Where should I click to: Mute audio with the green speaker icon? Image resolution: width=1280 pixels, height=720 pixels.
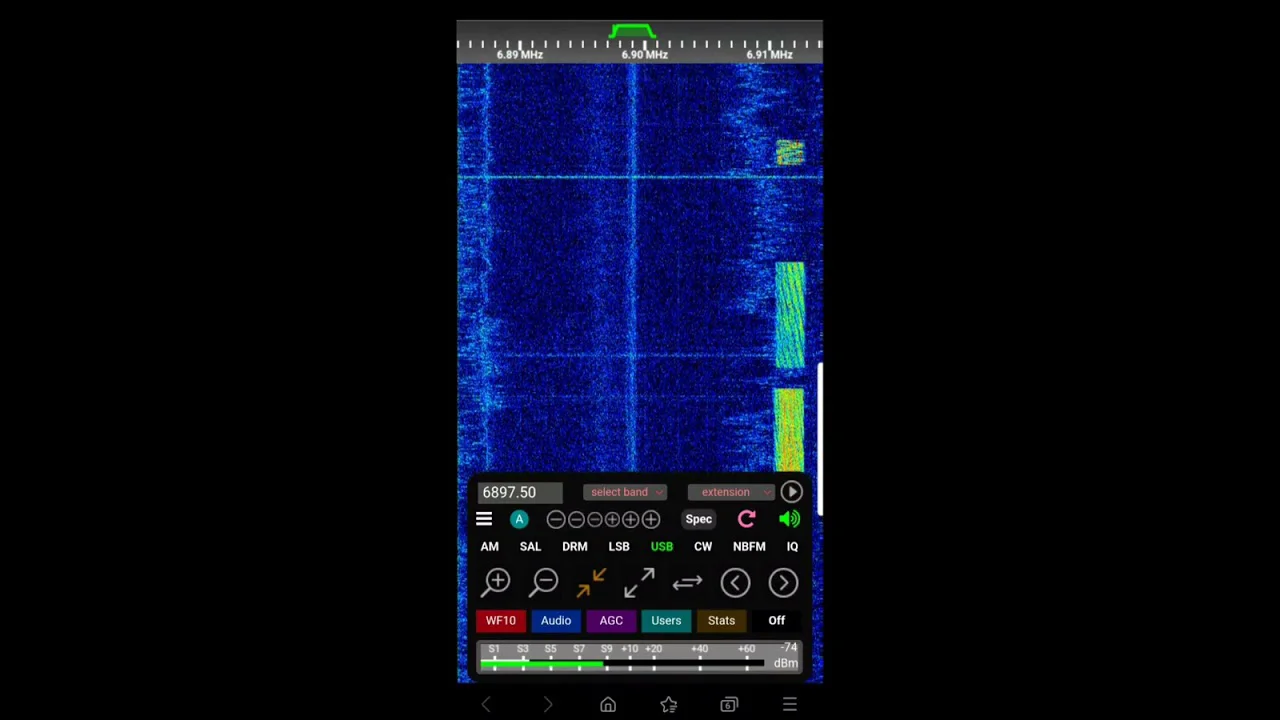coord(790,519)
